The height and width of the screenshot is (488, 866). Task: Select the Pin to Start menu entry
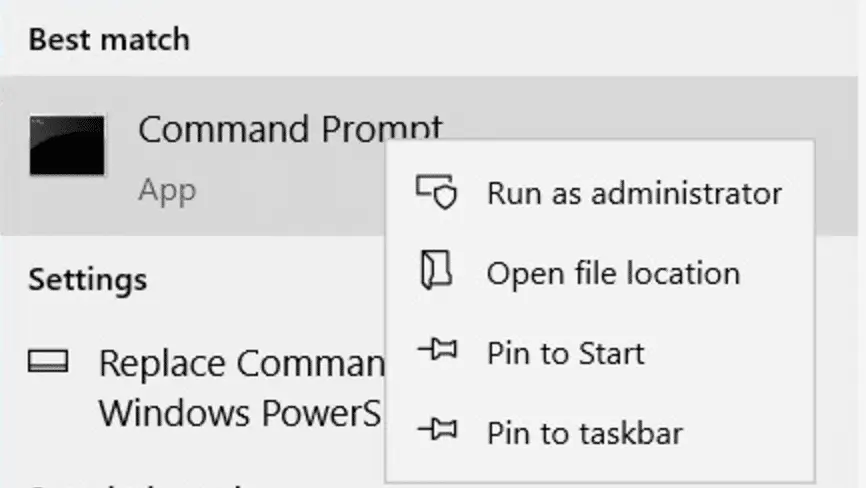(x=565, y=353)
